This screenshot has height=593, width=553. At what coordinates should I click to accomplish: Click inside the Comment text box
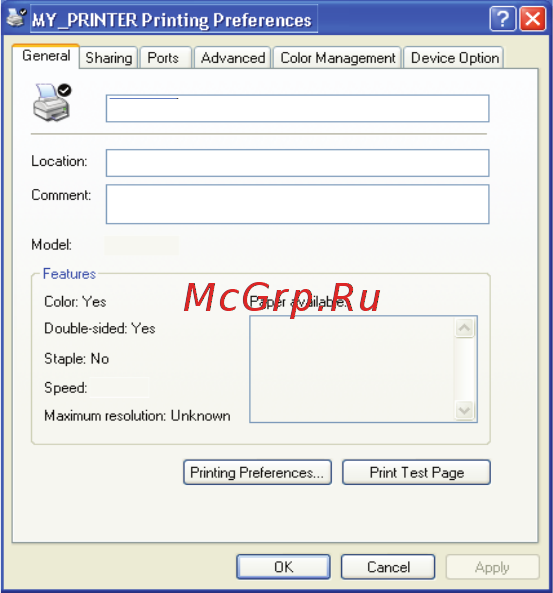coord(298,204)
